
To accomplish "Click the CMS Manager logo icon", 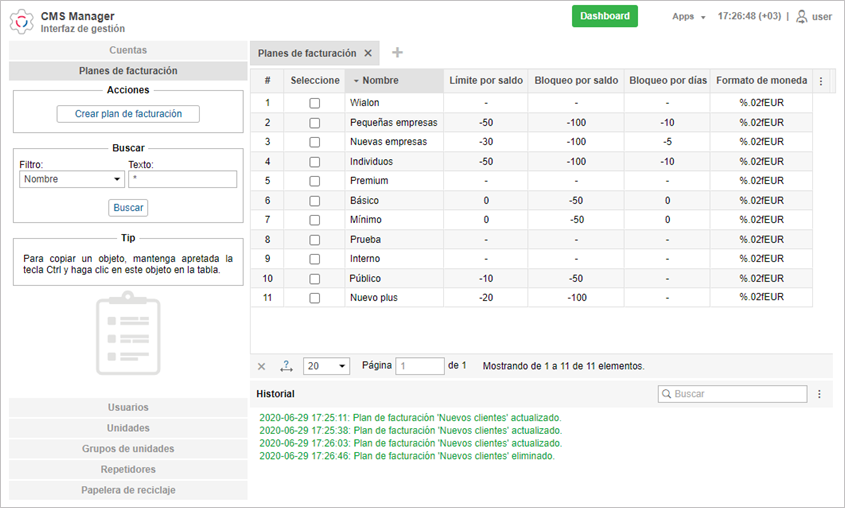I will (x=22, y=21).
